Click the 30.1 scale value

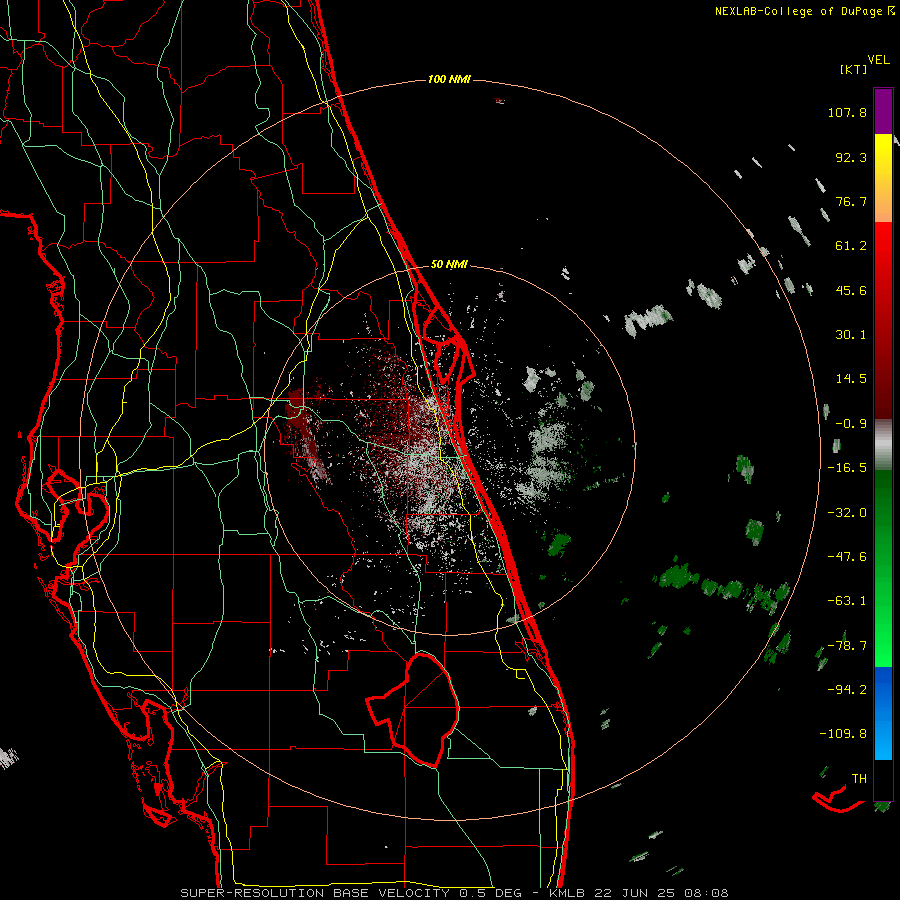point(851,335)
